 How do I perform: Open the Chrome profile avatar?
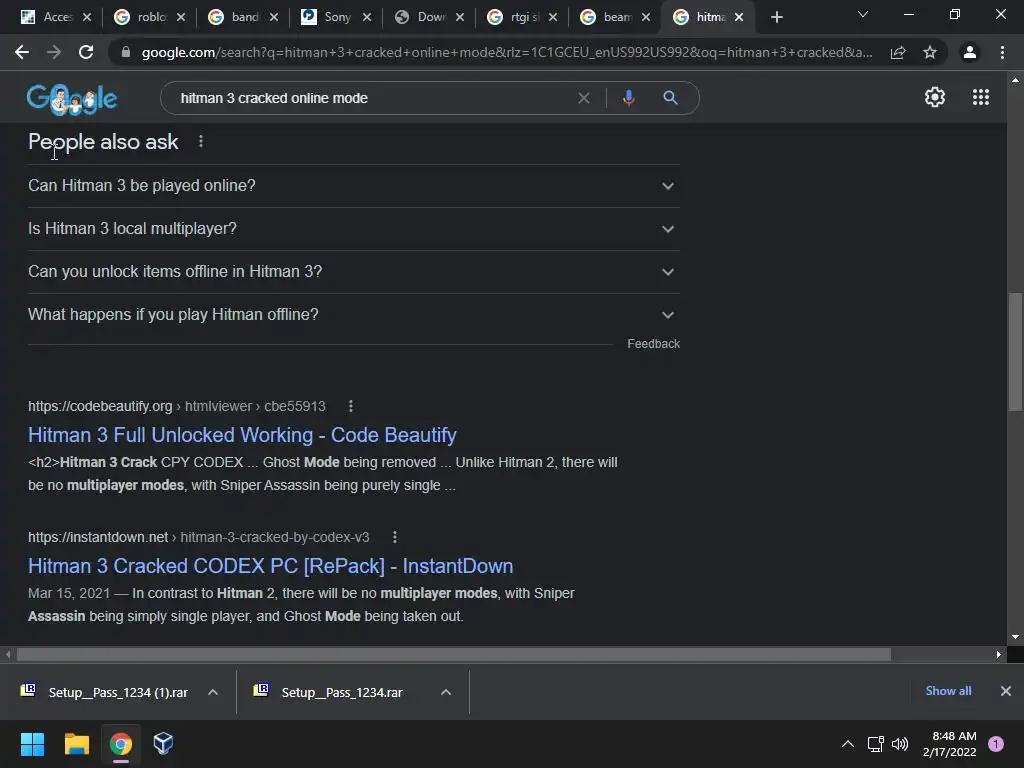[x=970, y=52]
